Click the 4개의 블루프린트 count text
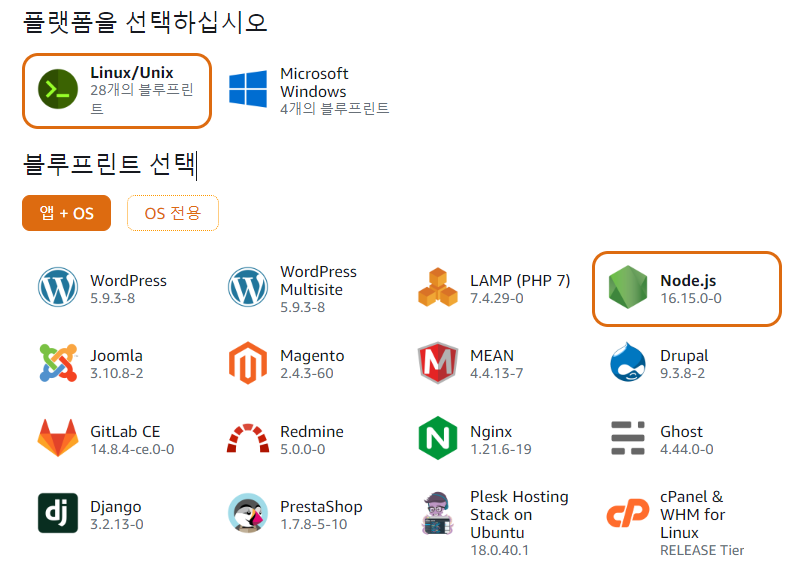 click(x=335, y=108)
